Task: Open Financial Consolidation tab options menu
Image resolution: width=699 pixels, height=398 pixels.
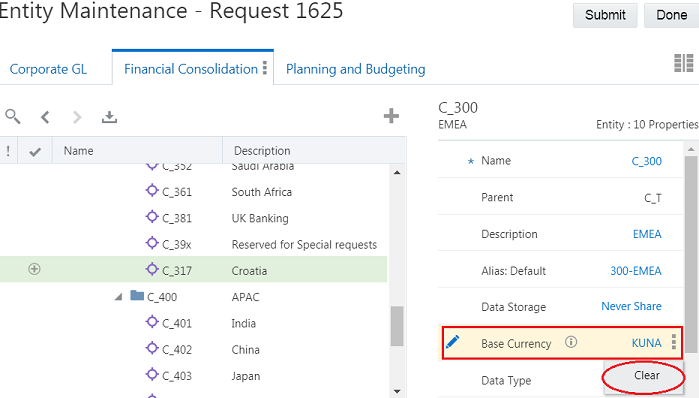Action: (265, 68)
